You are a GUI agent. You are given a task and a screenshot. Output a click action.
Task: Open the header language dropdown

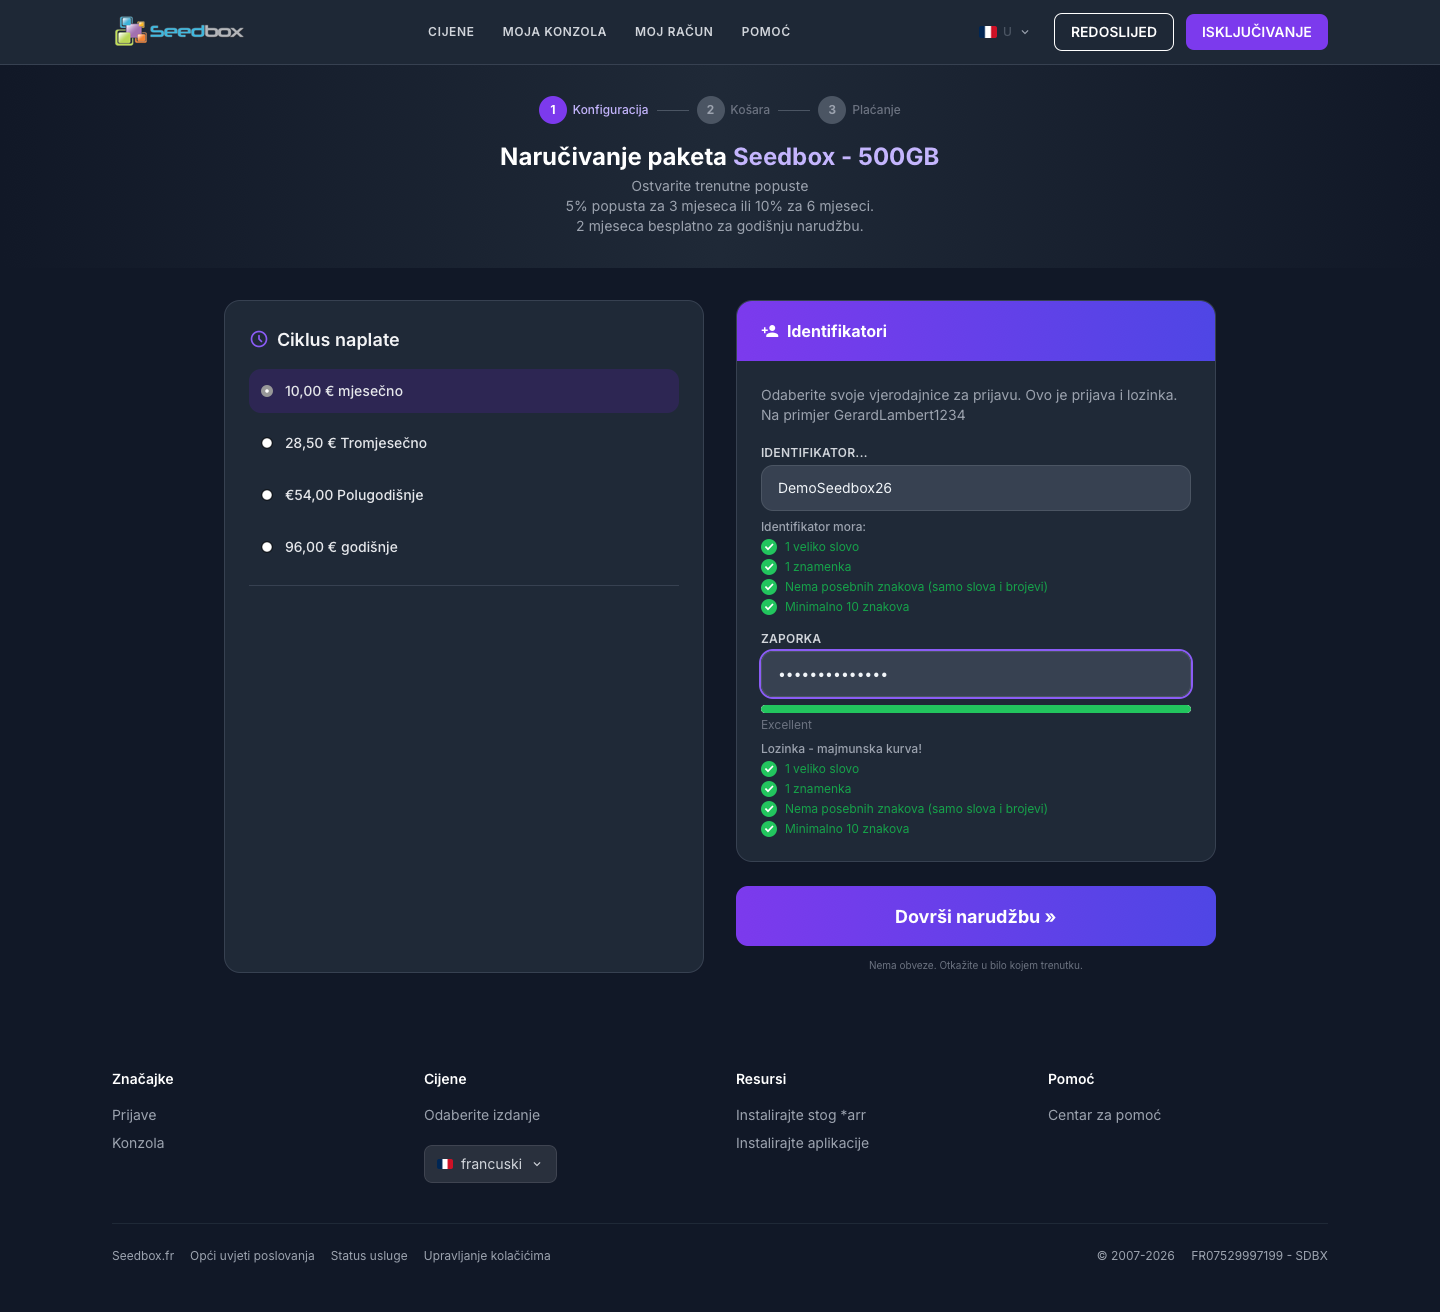1006,32
